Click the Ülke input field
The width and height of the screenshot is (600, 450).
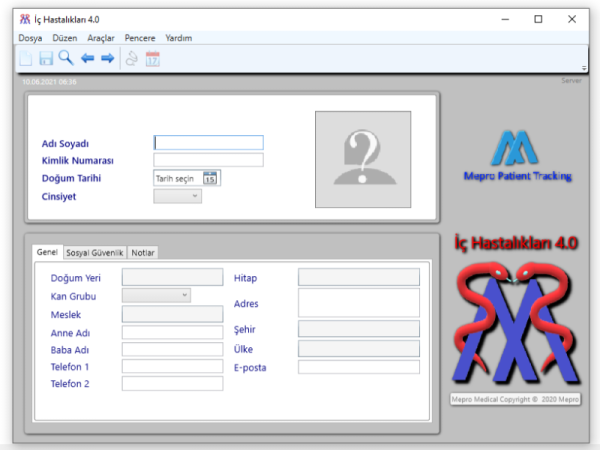(x=359, y=349)
